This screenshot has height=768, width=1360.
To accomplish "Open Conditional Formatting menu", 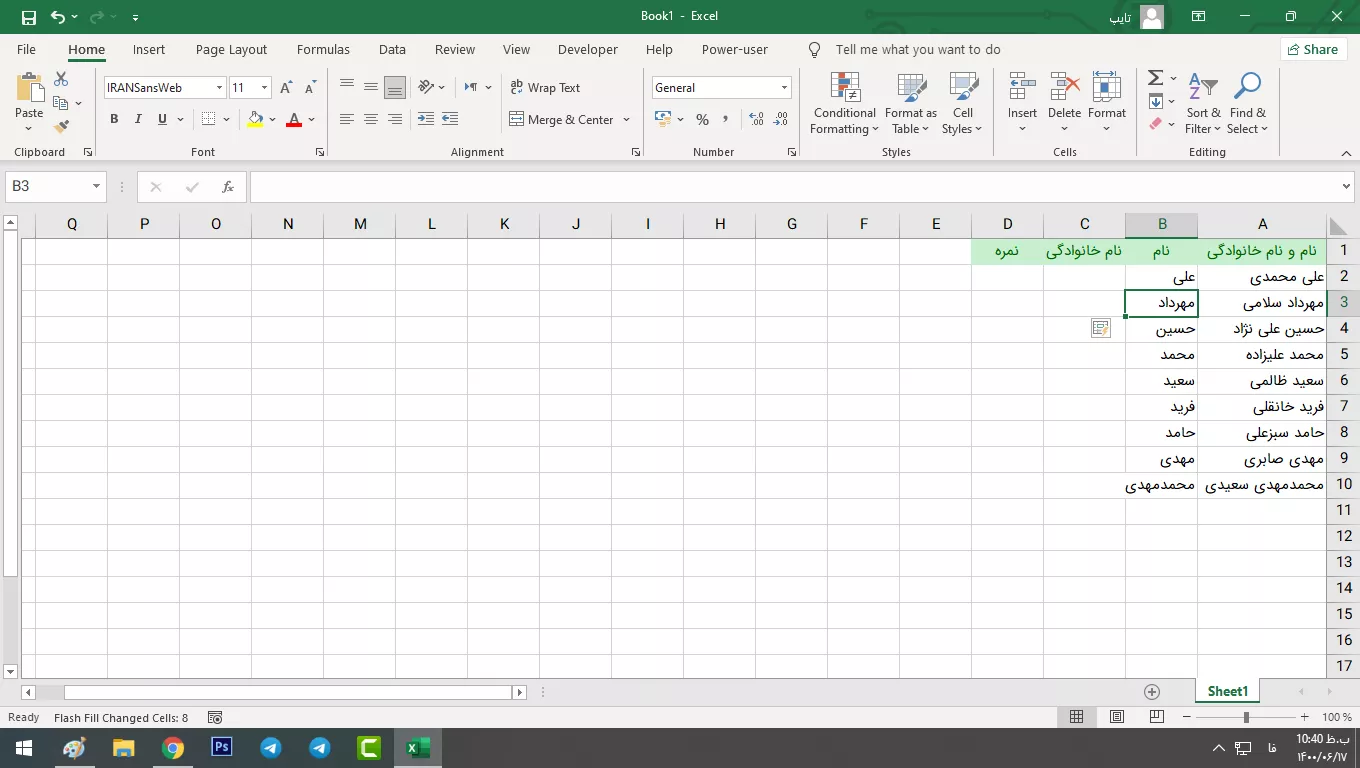I will (x=845, y=103).
